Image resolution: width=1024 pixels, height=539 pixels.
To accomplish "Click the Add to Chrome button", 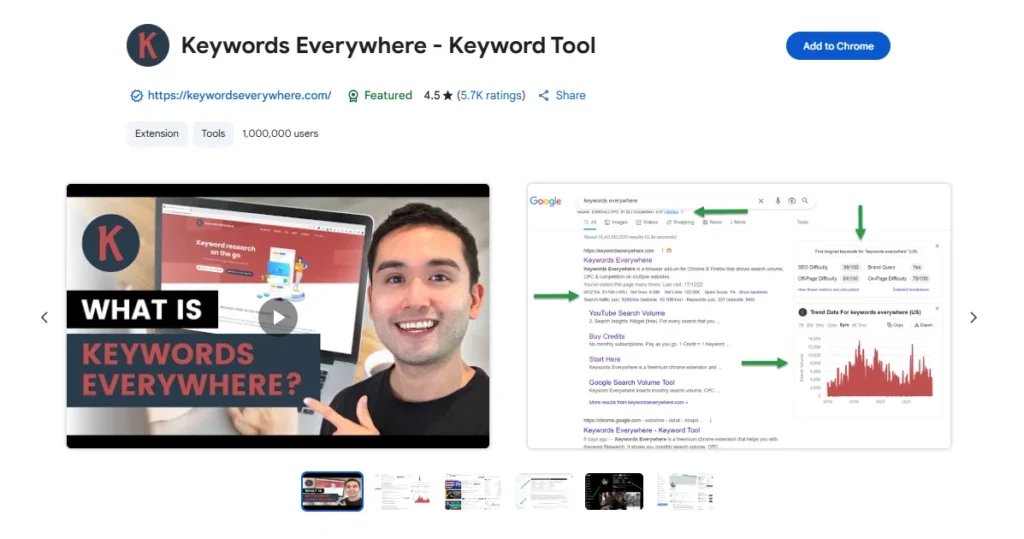I will pyautogui.click(x=837, y=46).
